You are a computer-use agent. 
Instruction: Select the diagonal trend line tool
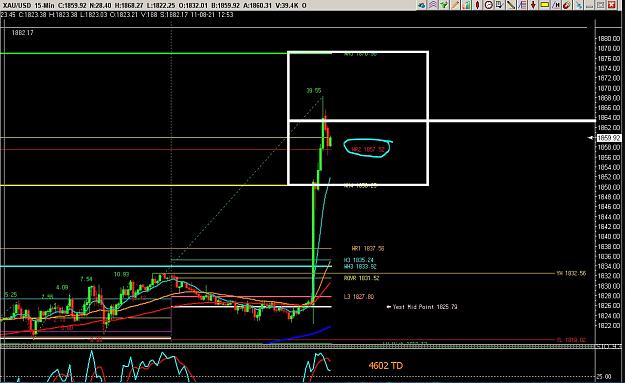pos(511,5)
